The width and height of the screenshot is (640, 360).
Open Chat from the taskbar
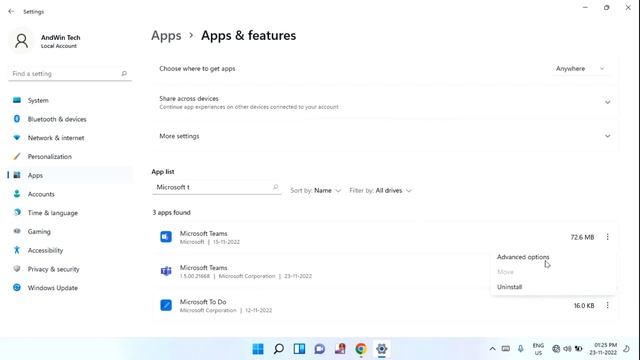click(320, 349)
